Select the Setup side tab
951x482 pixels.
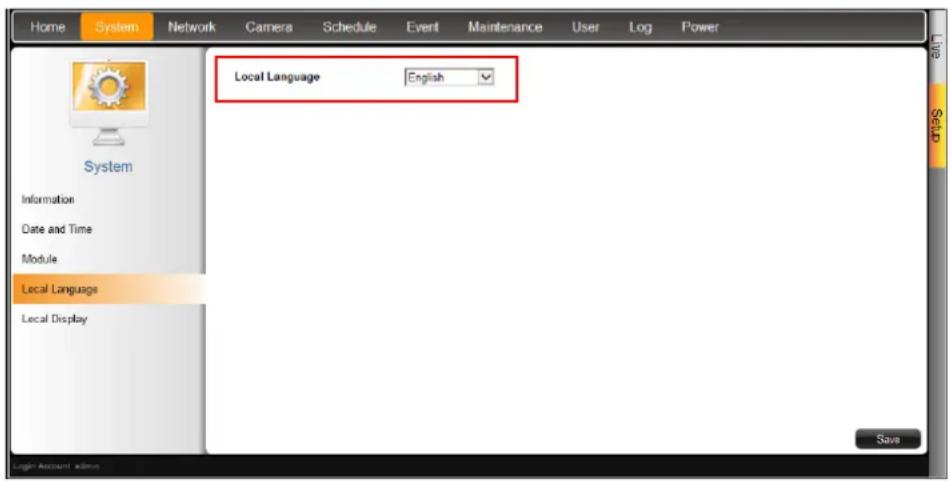coord(938,126)
